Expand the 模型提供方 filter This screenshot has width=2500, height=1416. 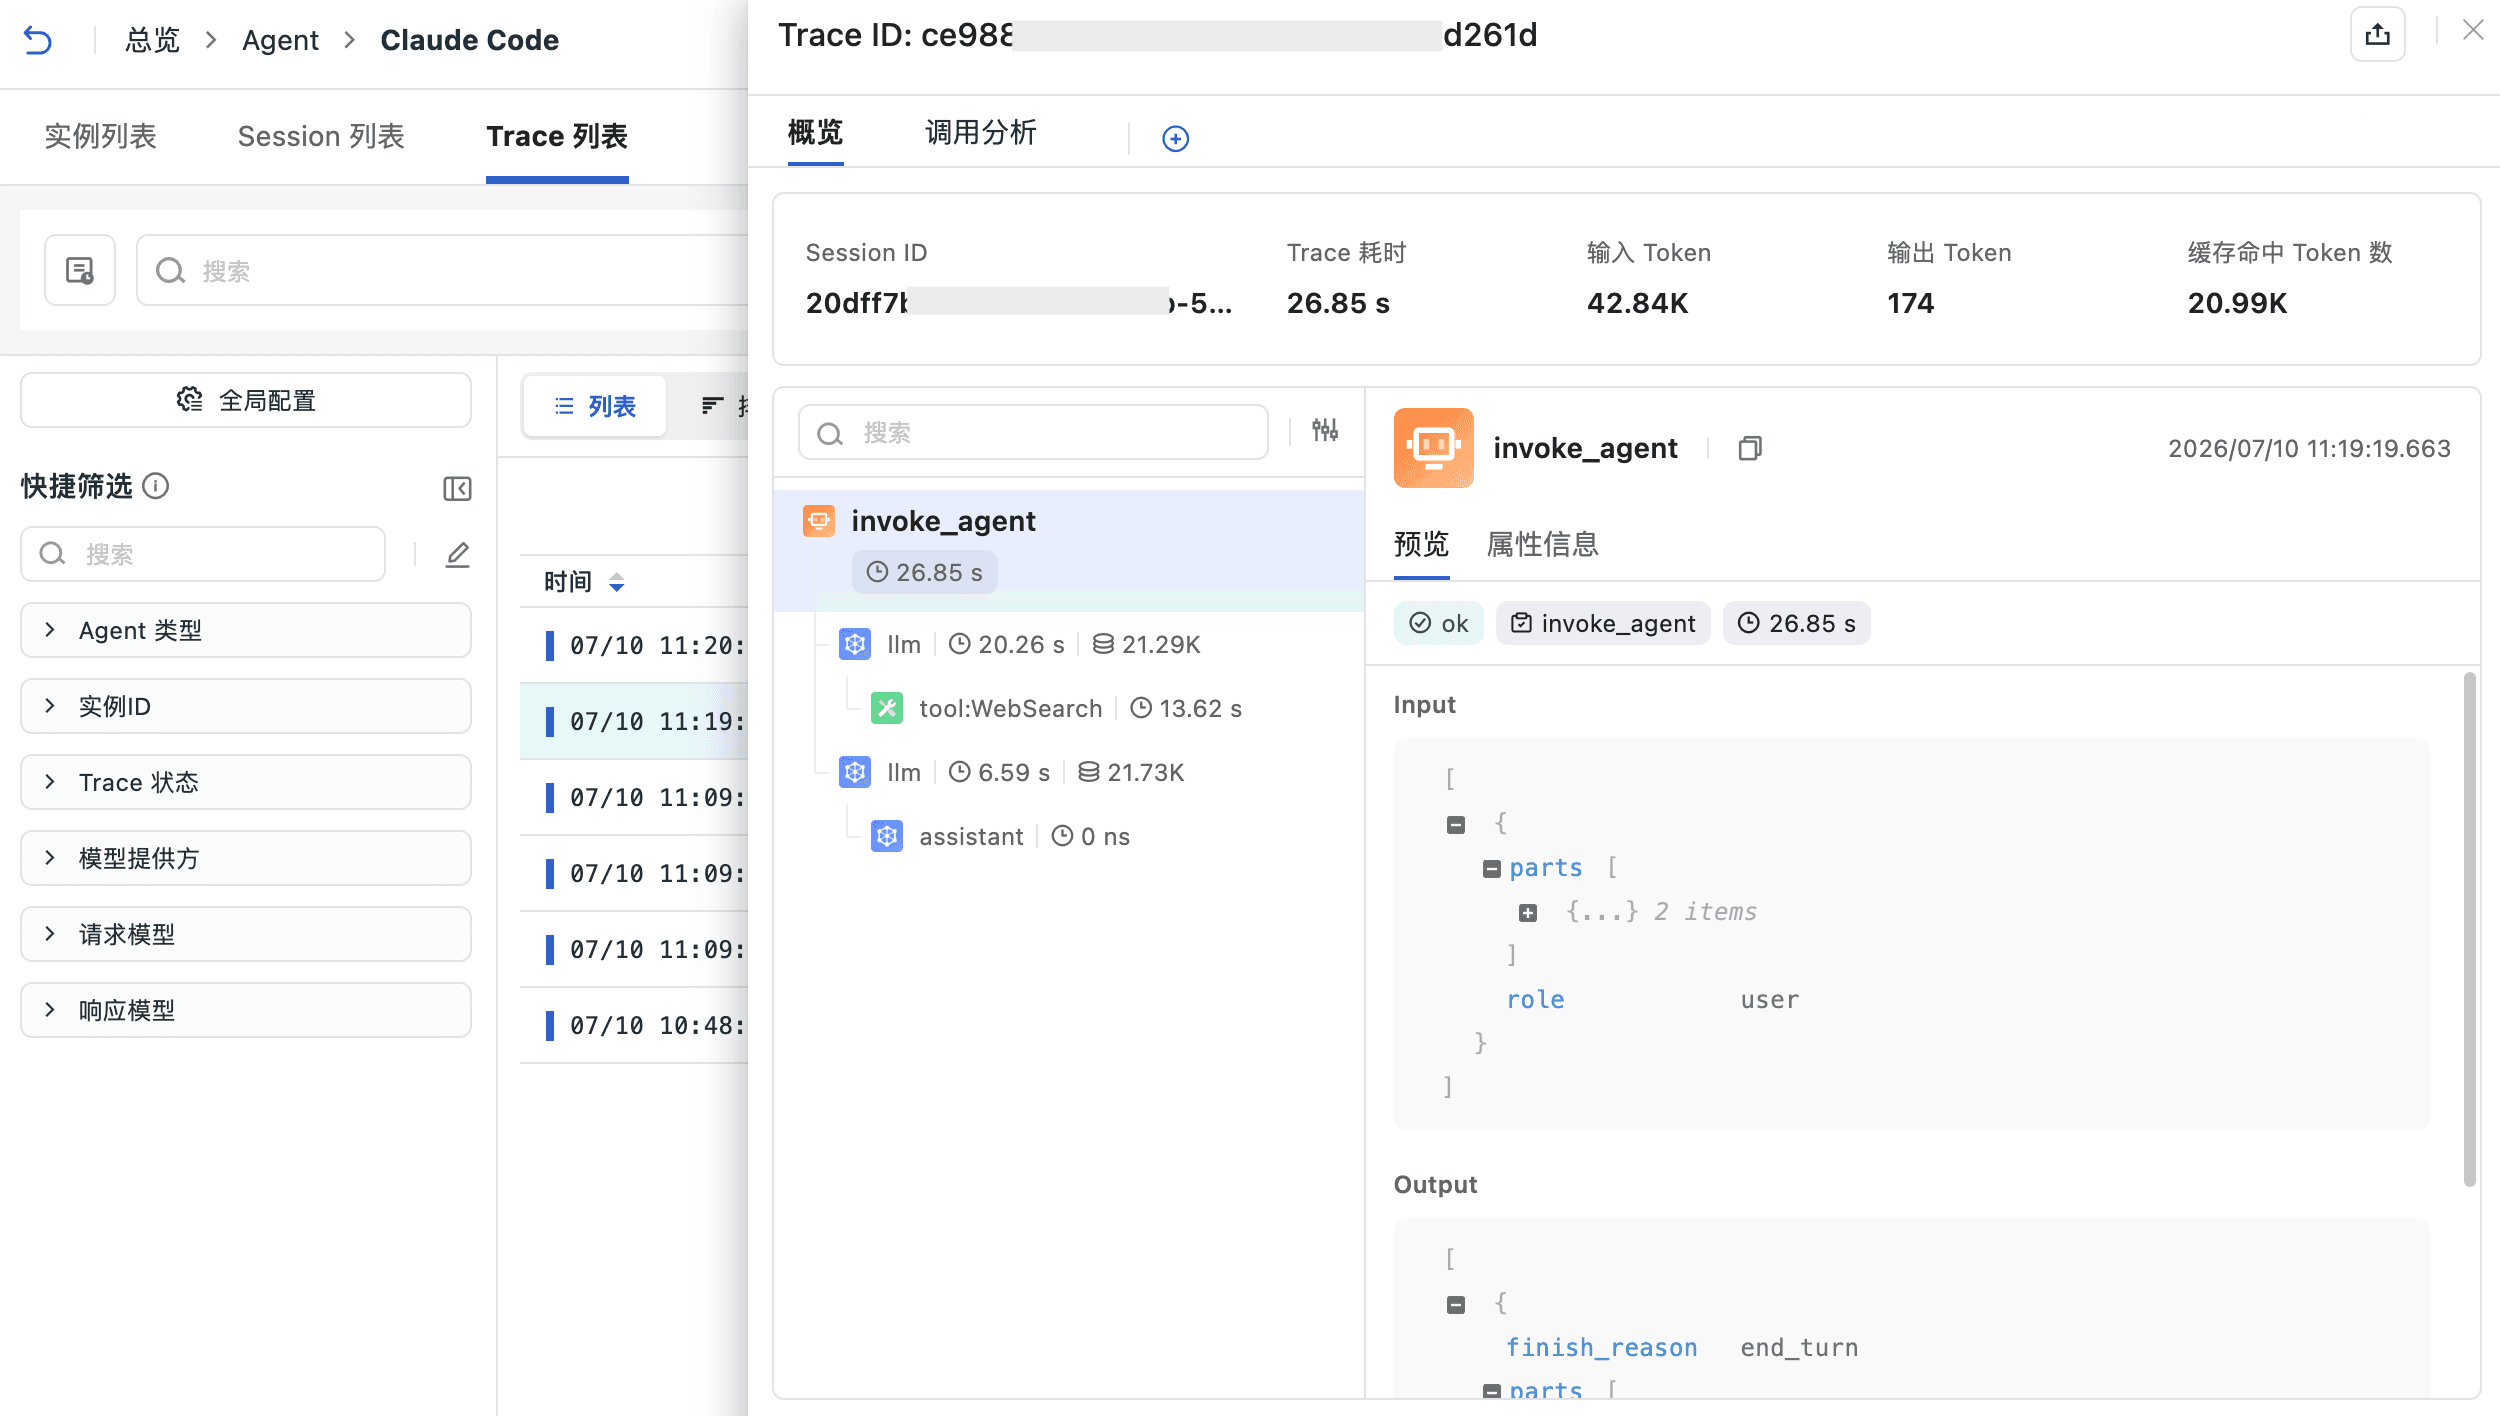(x=245, y=858)
